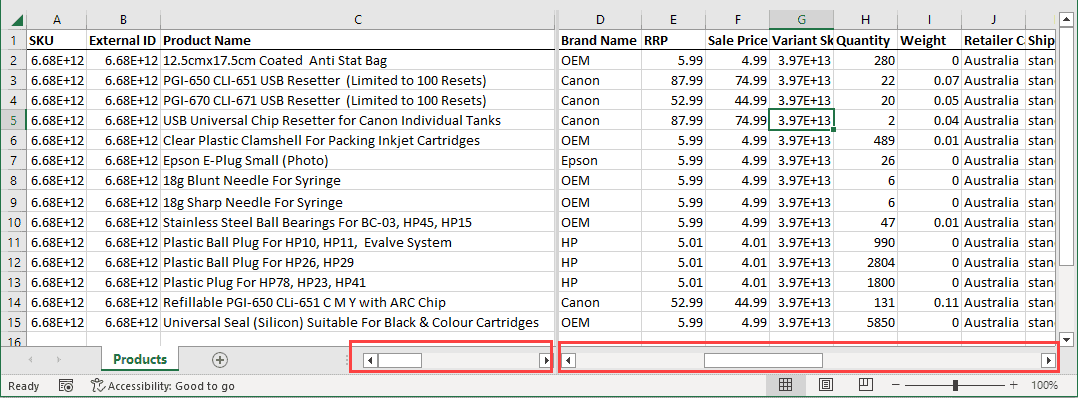Click next sheet navigation arrow
The image size is (1078, 398).
(x=58, y=360)
